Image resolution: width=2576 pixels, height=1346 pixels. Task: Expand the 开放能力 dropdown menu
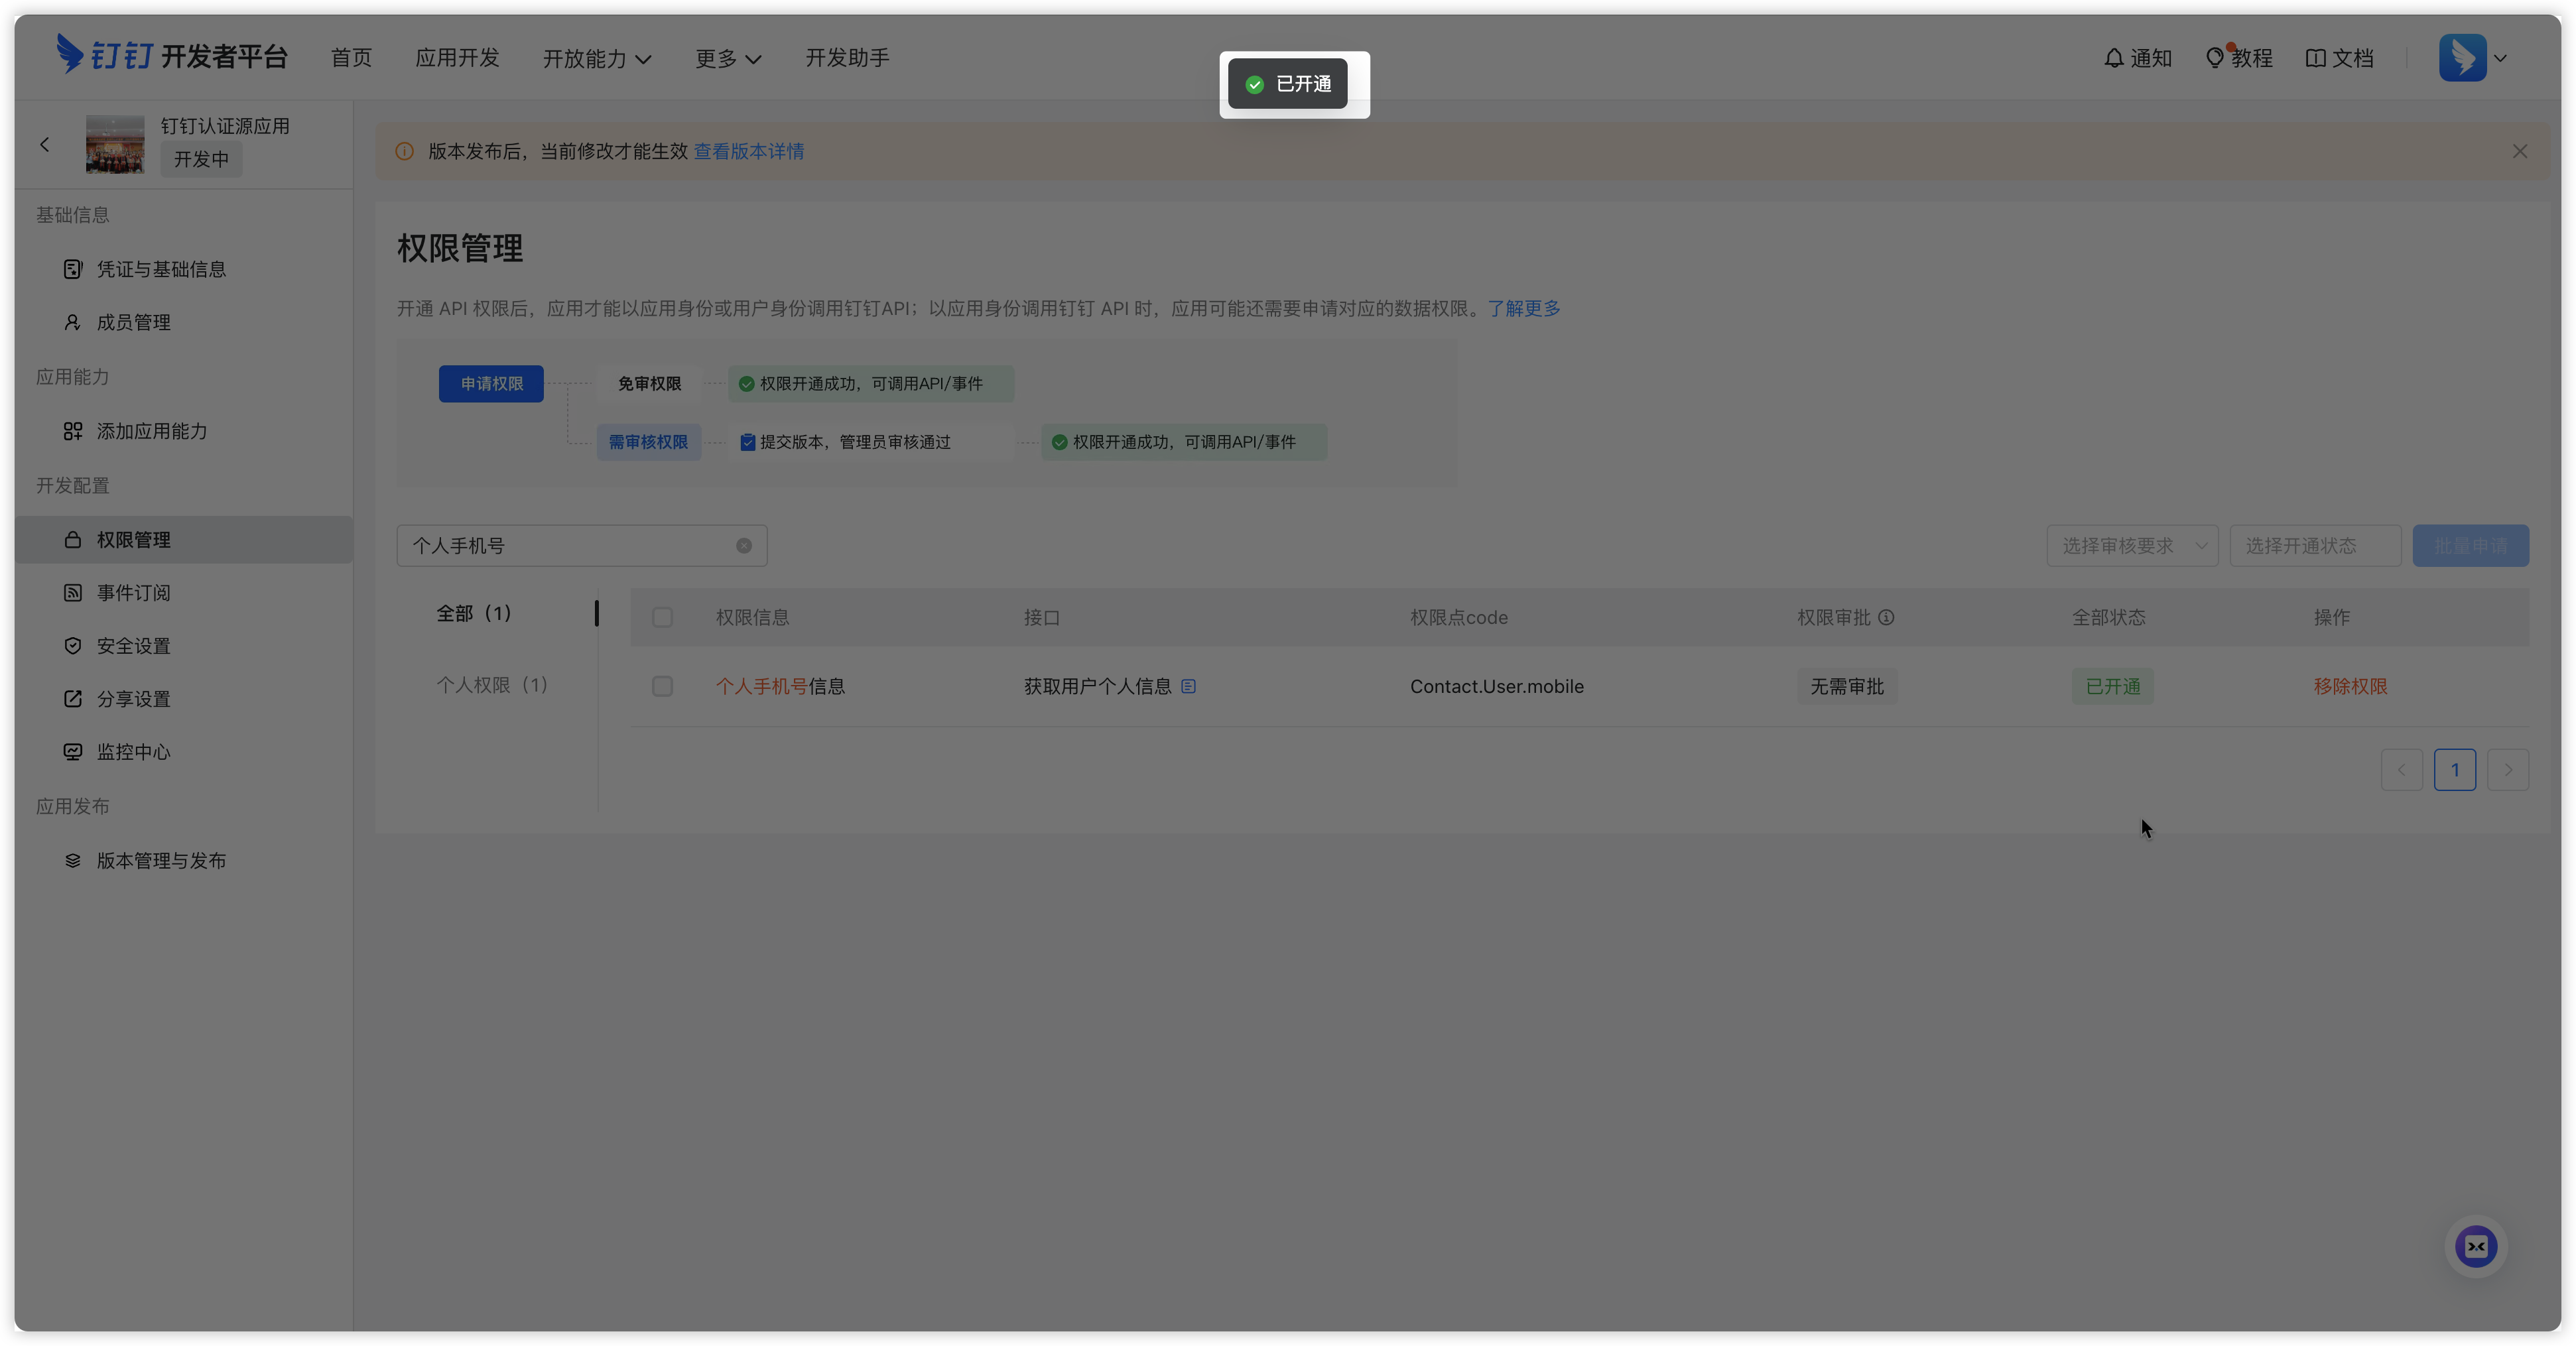(597, 59)
